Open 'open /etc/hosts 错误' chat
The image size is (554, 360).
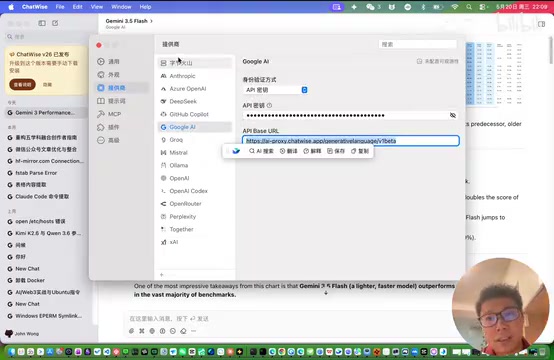(x=46, y=222)
